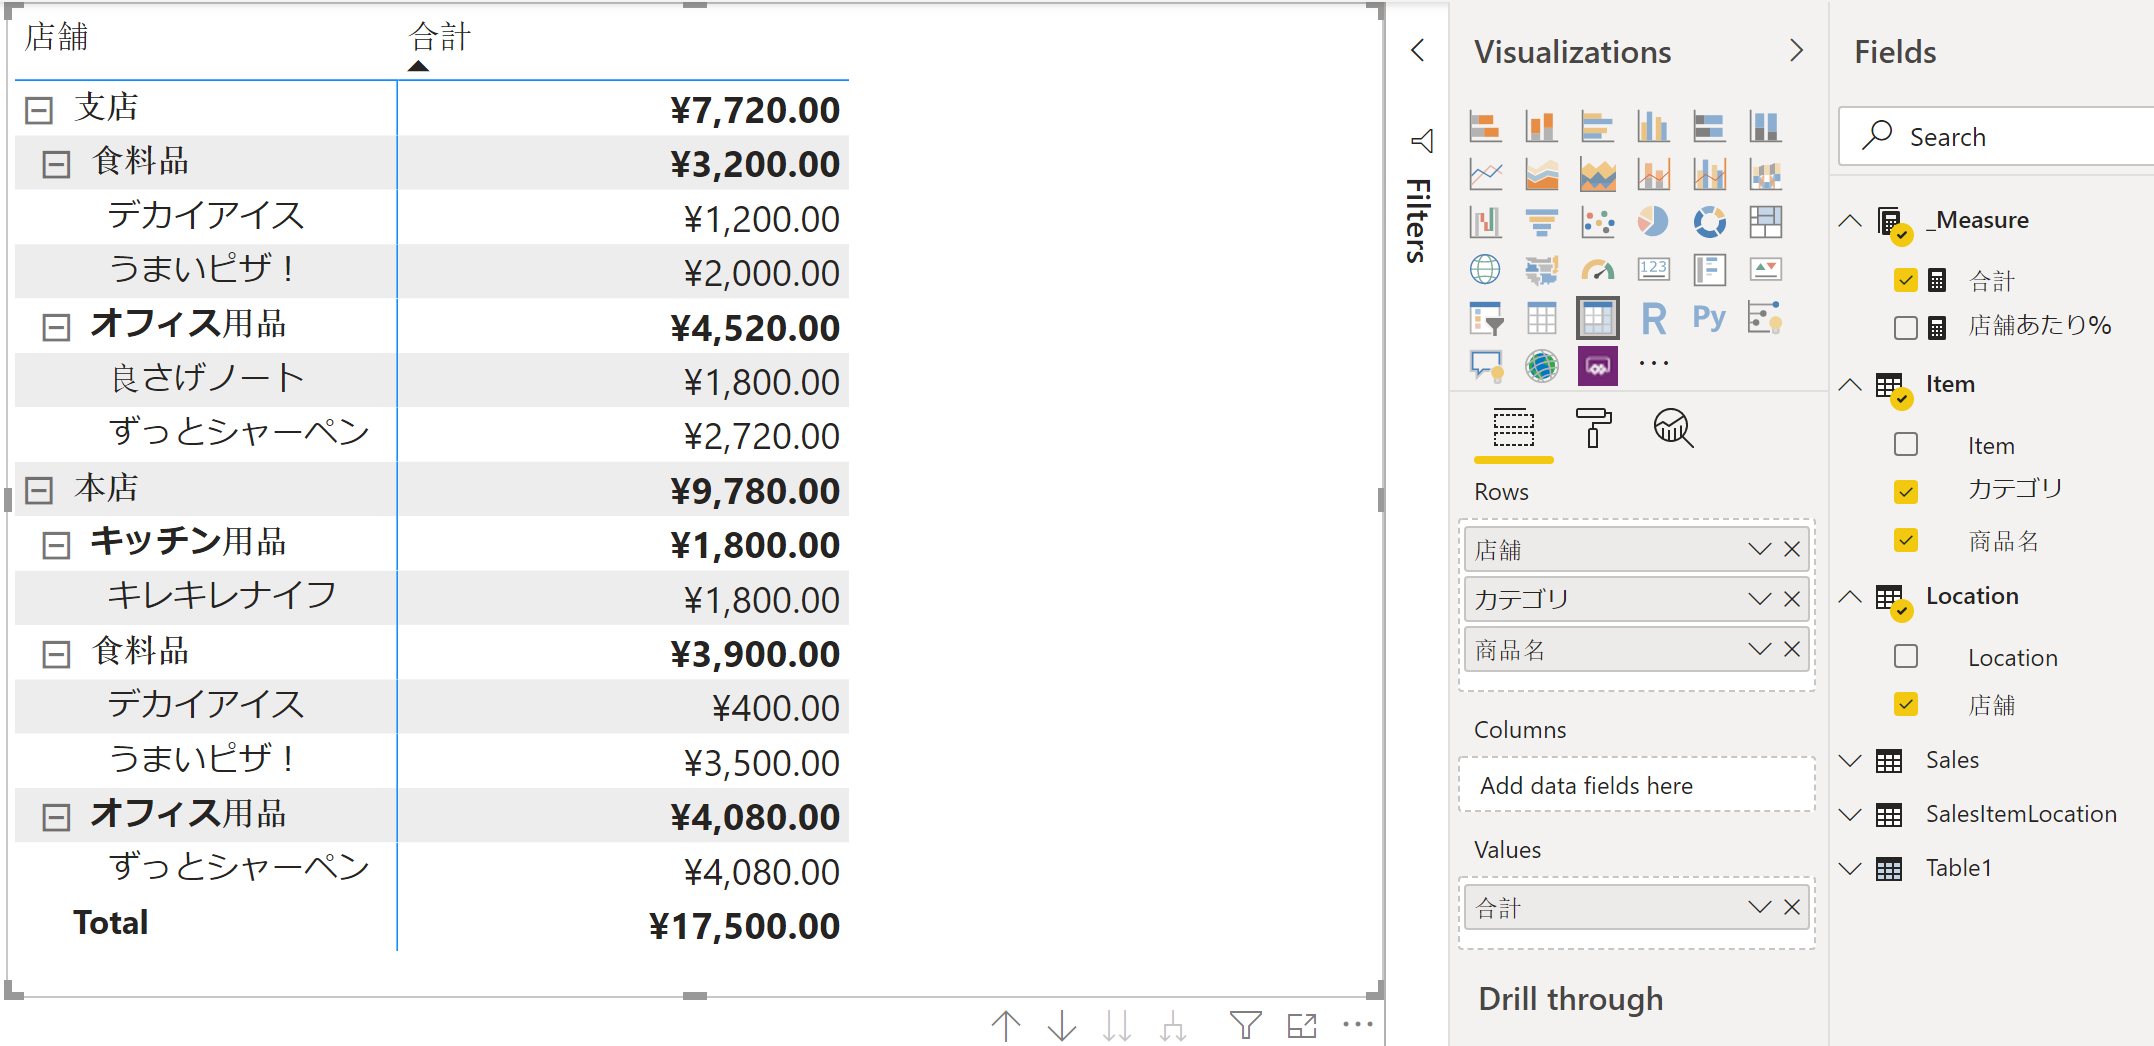The image size is (2154, 1046).
Task: Collapse the _Measure table in Fields
Action: [x=1851, y=220]
